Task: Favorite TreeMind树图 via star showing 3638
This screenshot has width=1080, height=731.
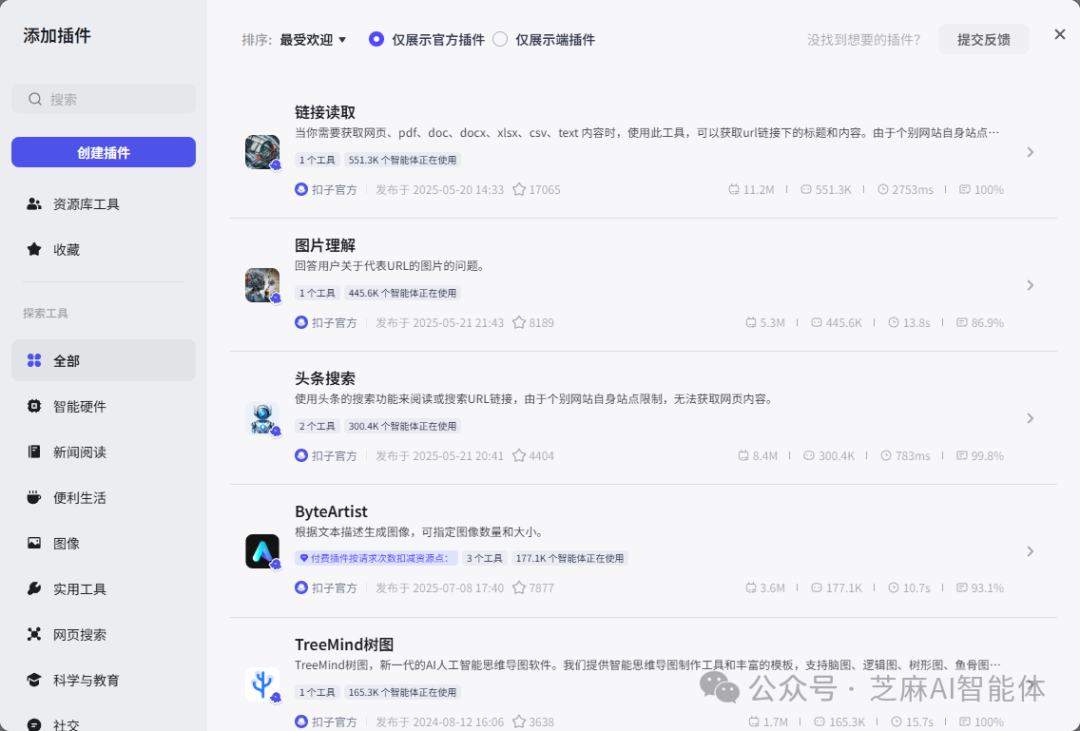Action: point(519,721)
